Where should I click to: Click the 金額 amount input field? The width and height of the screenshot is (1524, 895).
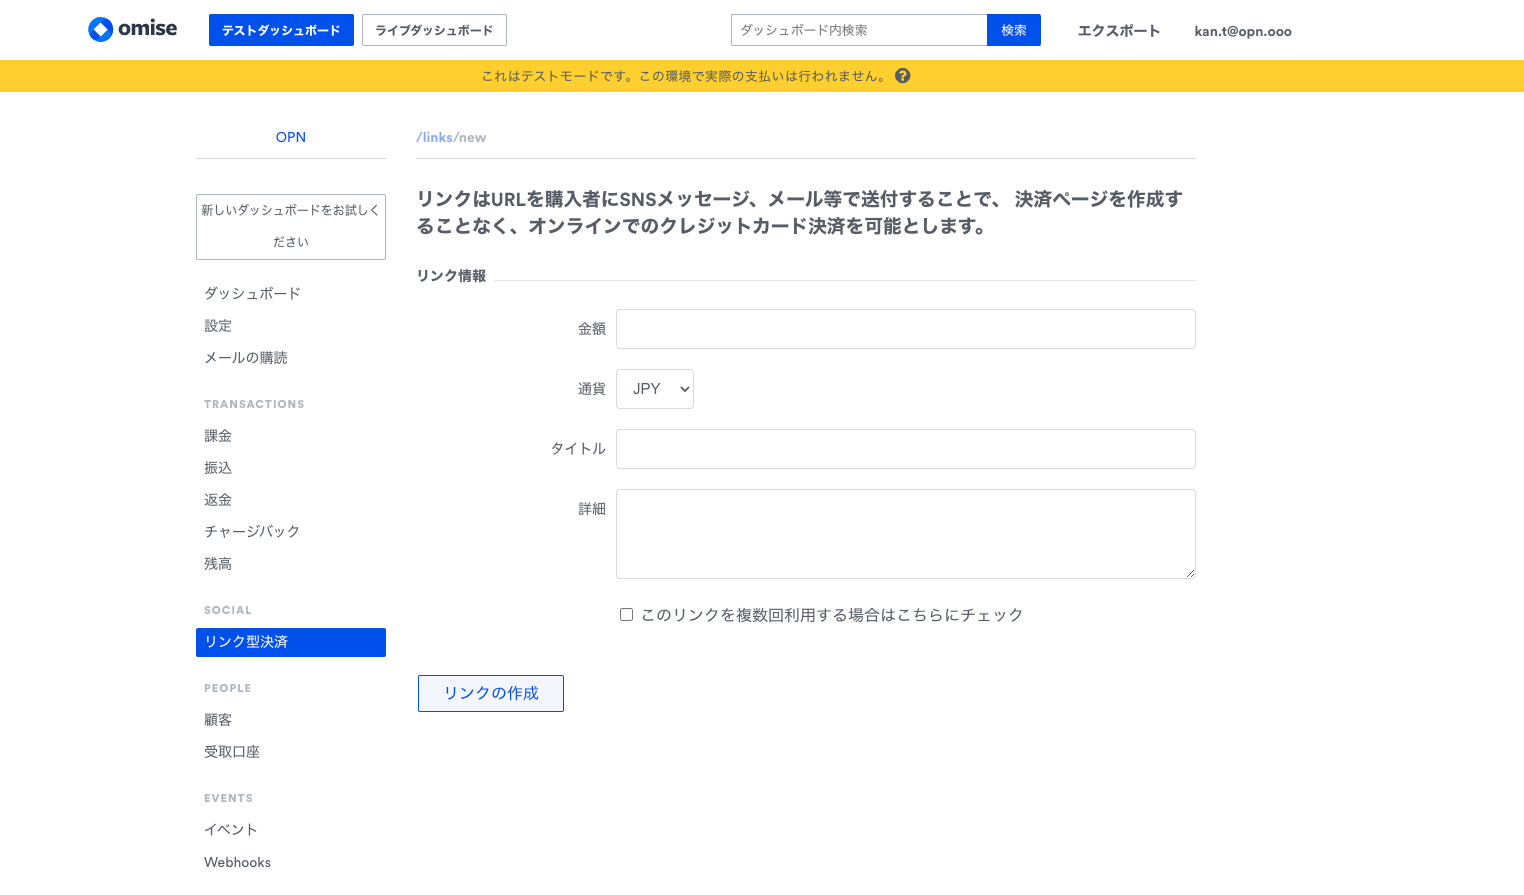point(905,329)
